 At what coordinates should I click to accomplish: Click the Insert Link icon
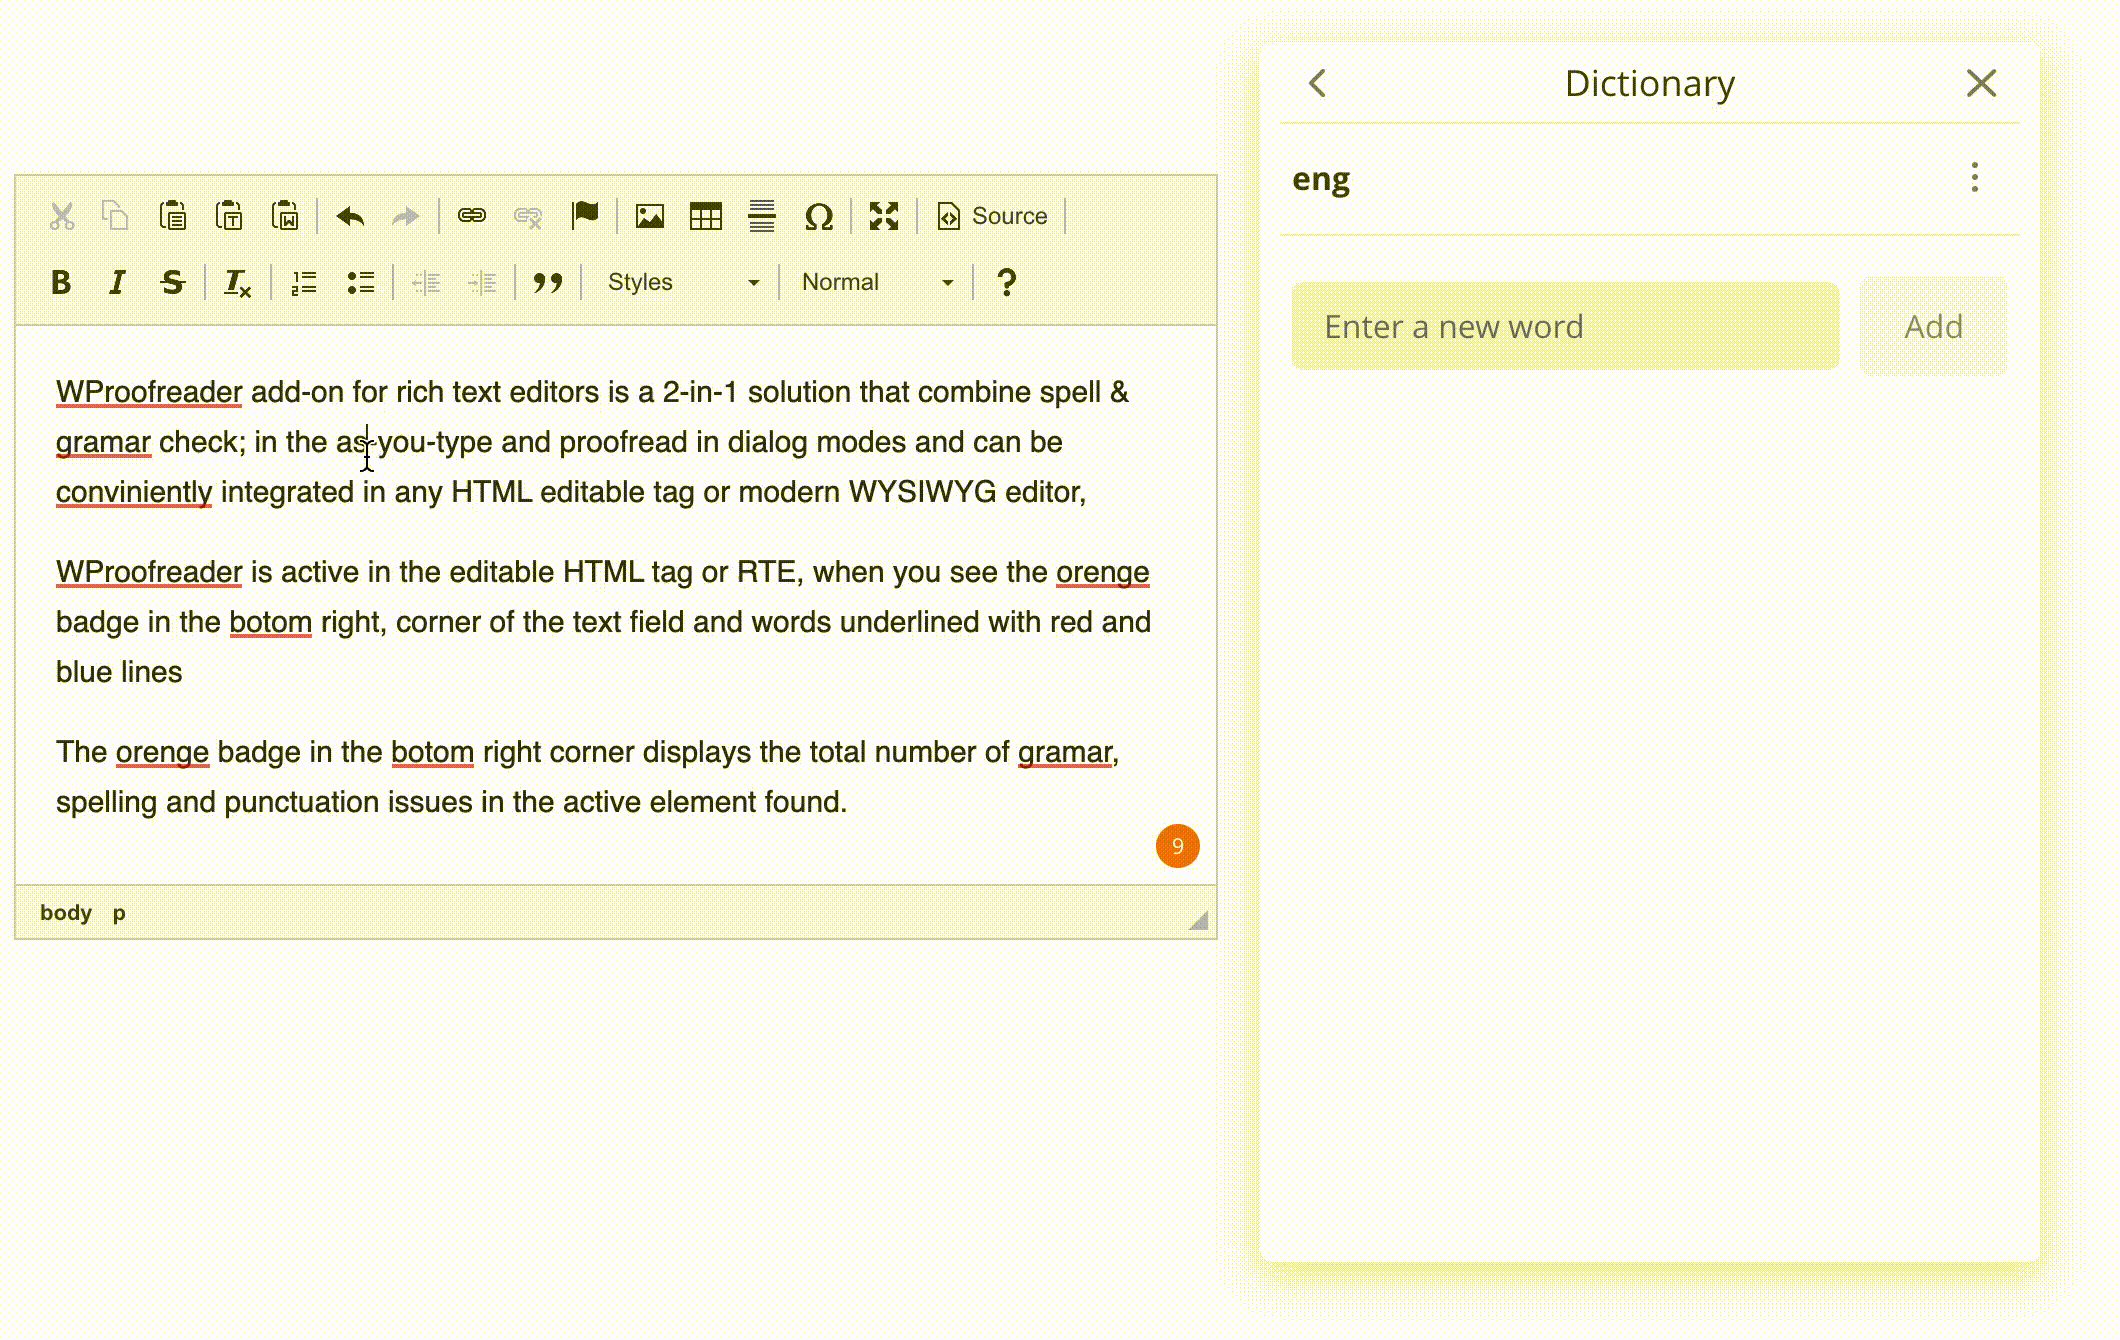point(471,216)
